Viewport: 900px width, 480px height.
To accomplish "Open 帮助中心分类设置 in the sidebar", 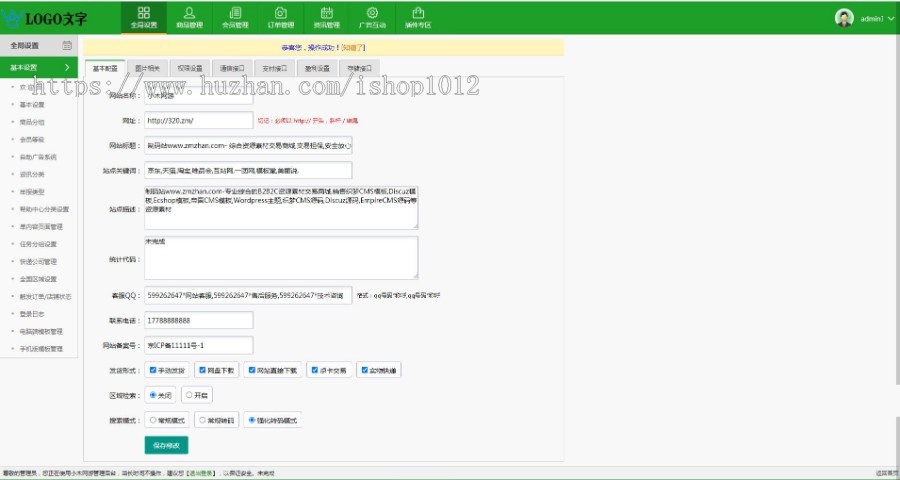I will tap(44, 210).
